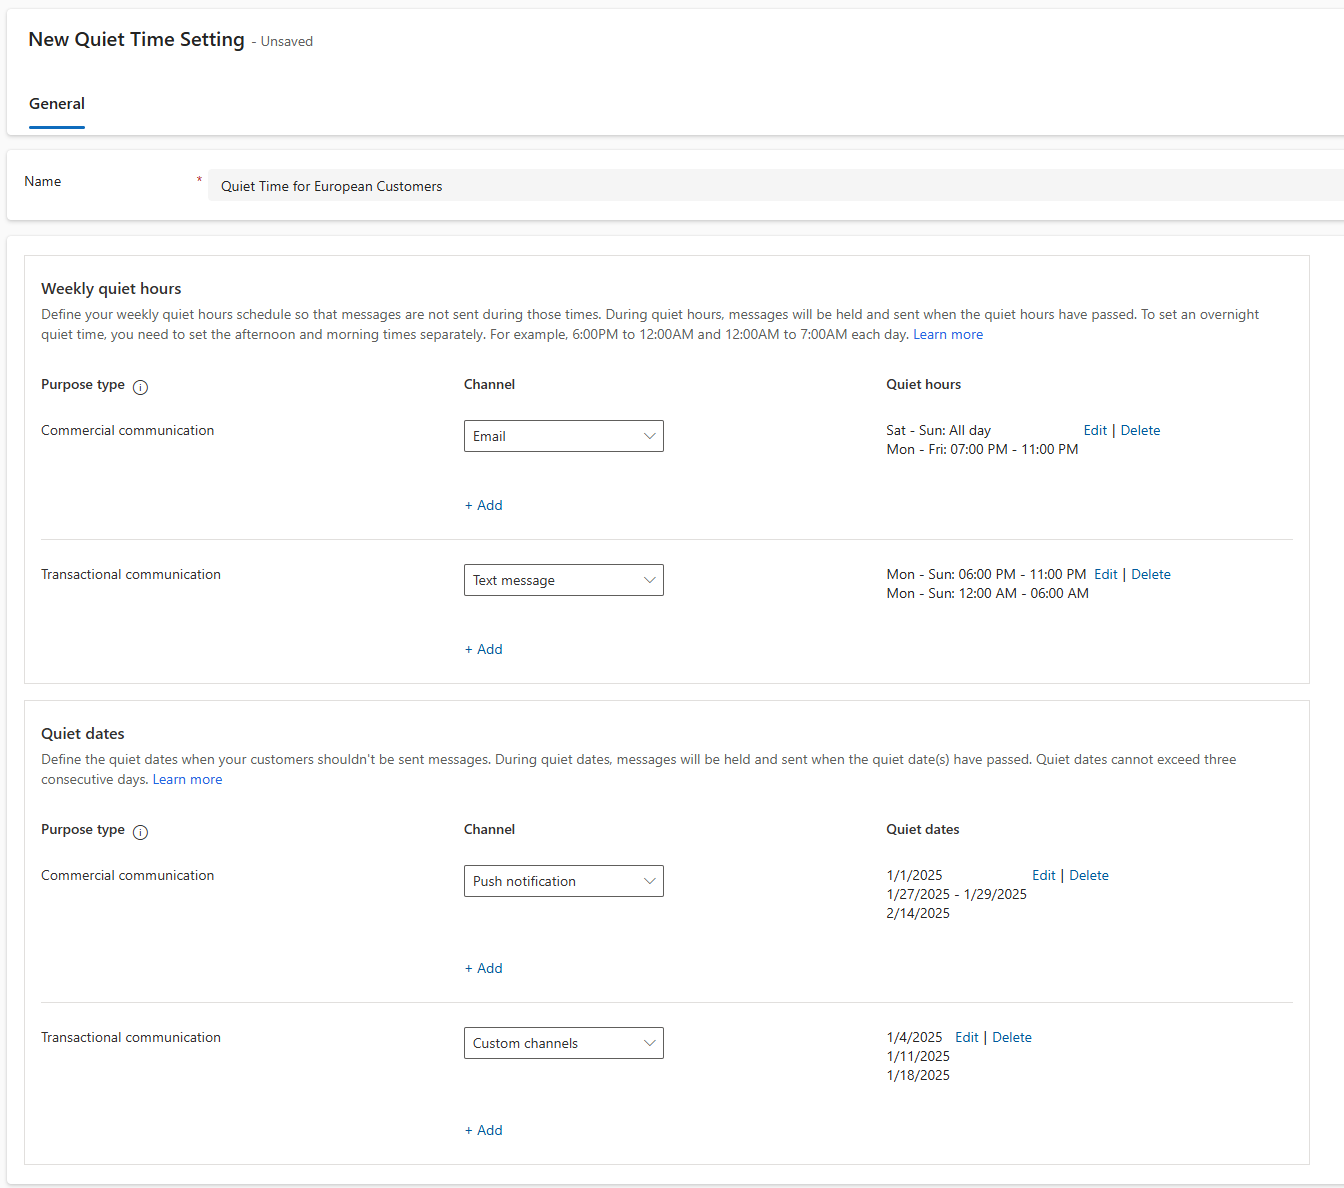Screen dimensions: 1344x1188
Task: Switch to the General tab
Action: [x=57, y=104]
